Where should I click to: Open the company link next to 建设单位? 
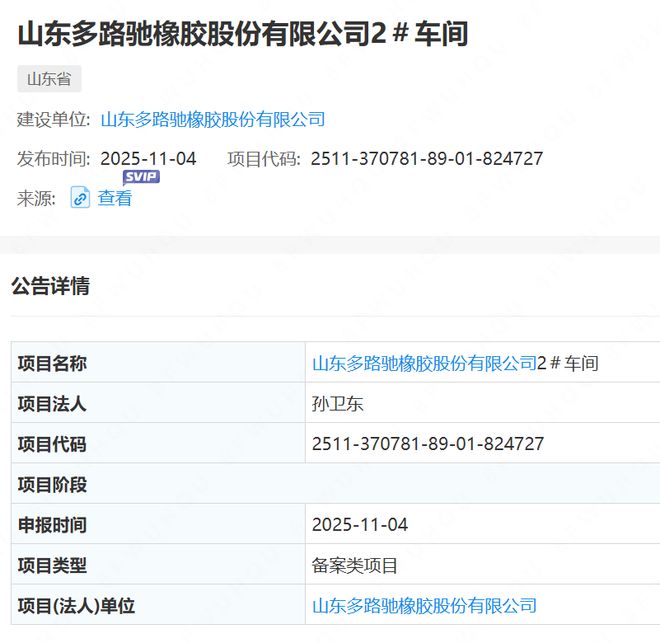[x=213, y=119]
